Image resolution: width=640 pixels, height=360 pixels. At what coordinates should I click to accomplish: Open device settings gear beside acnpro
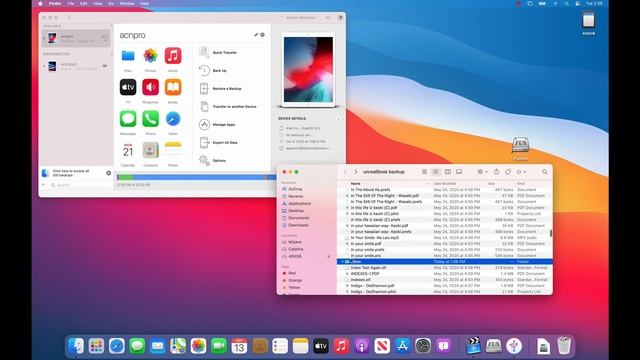point(262,35)
